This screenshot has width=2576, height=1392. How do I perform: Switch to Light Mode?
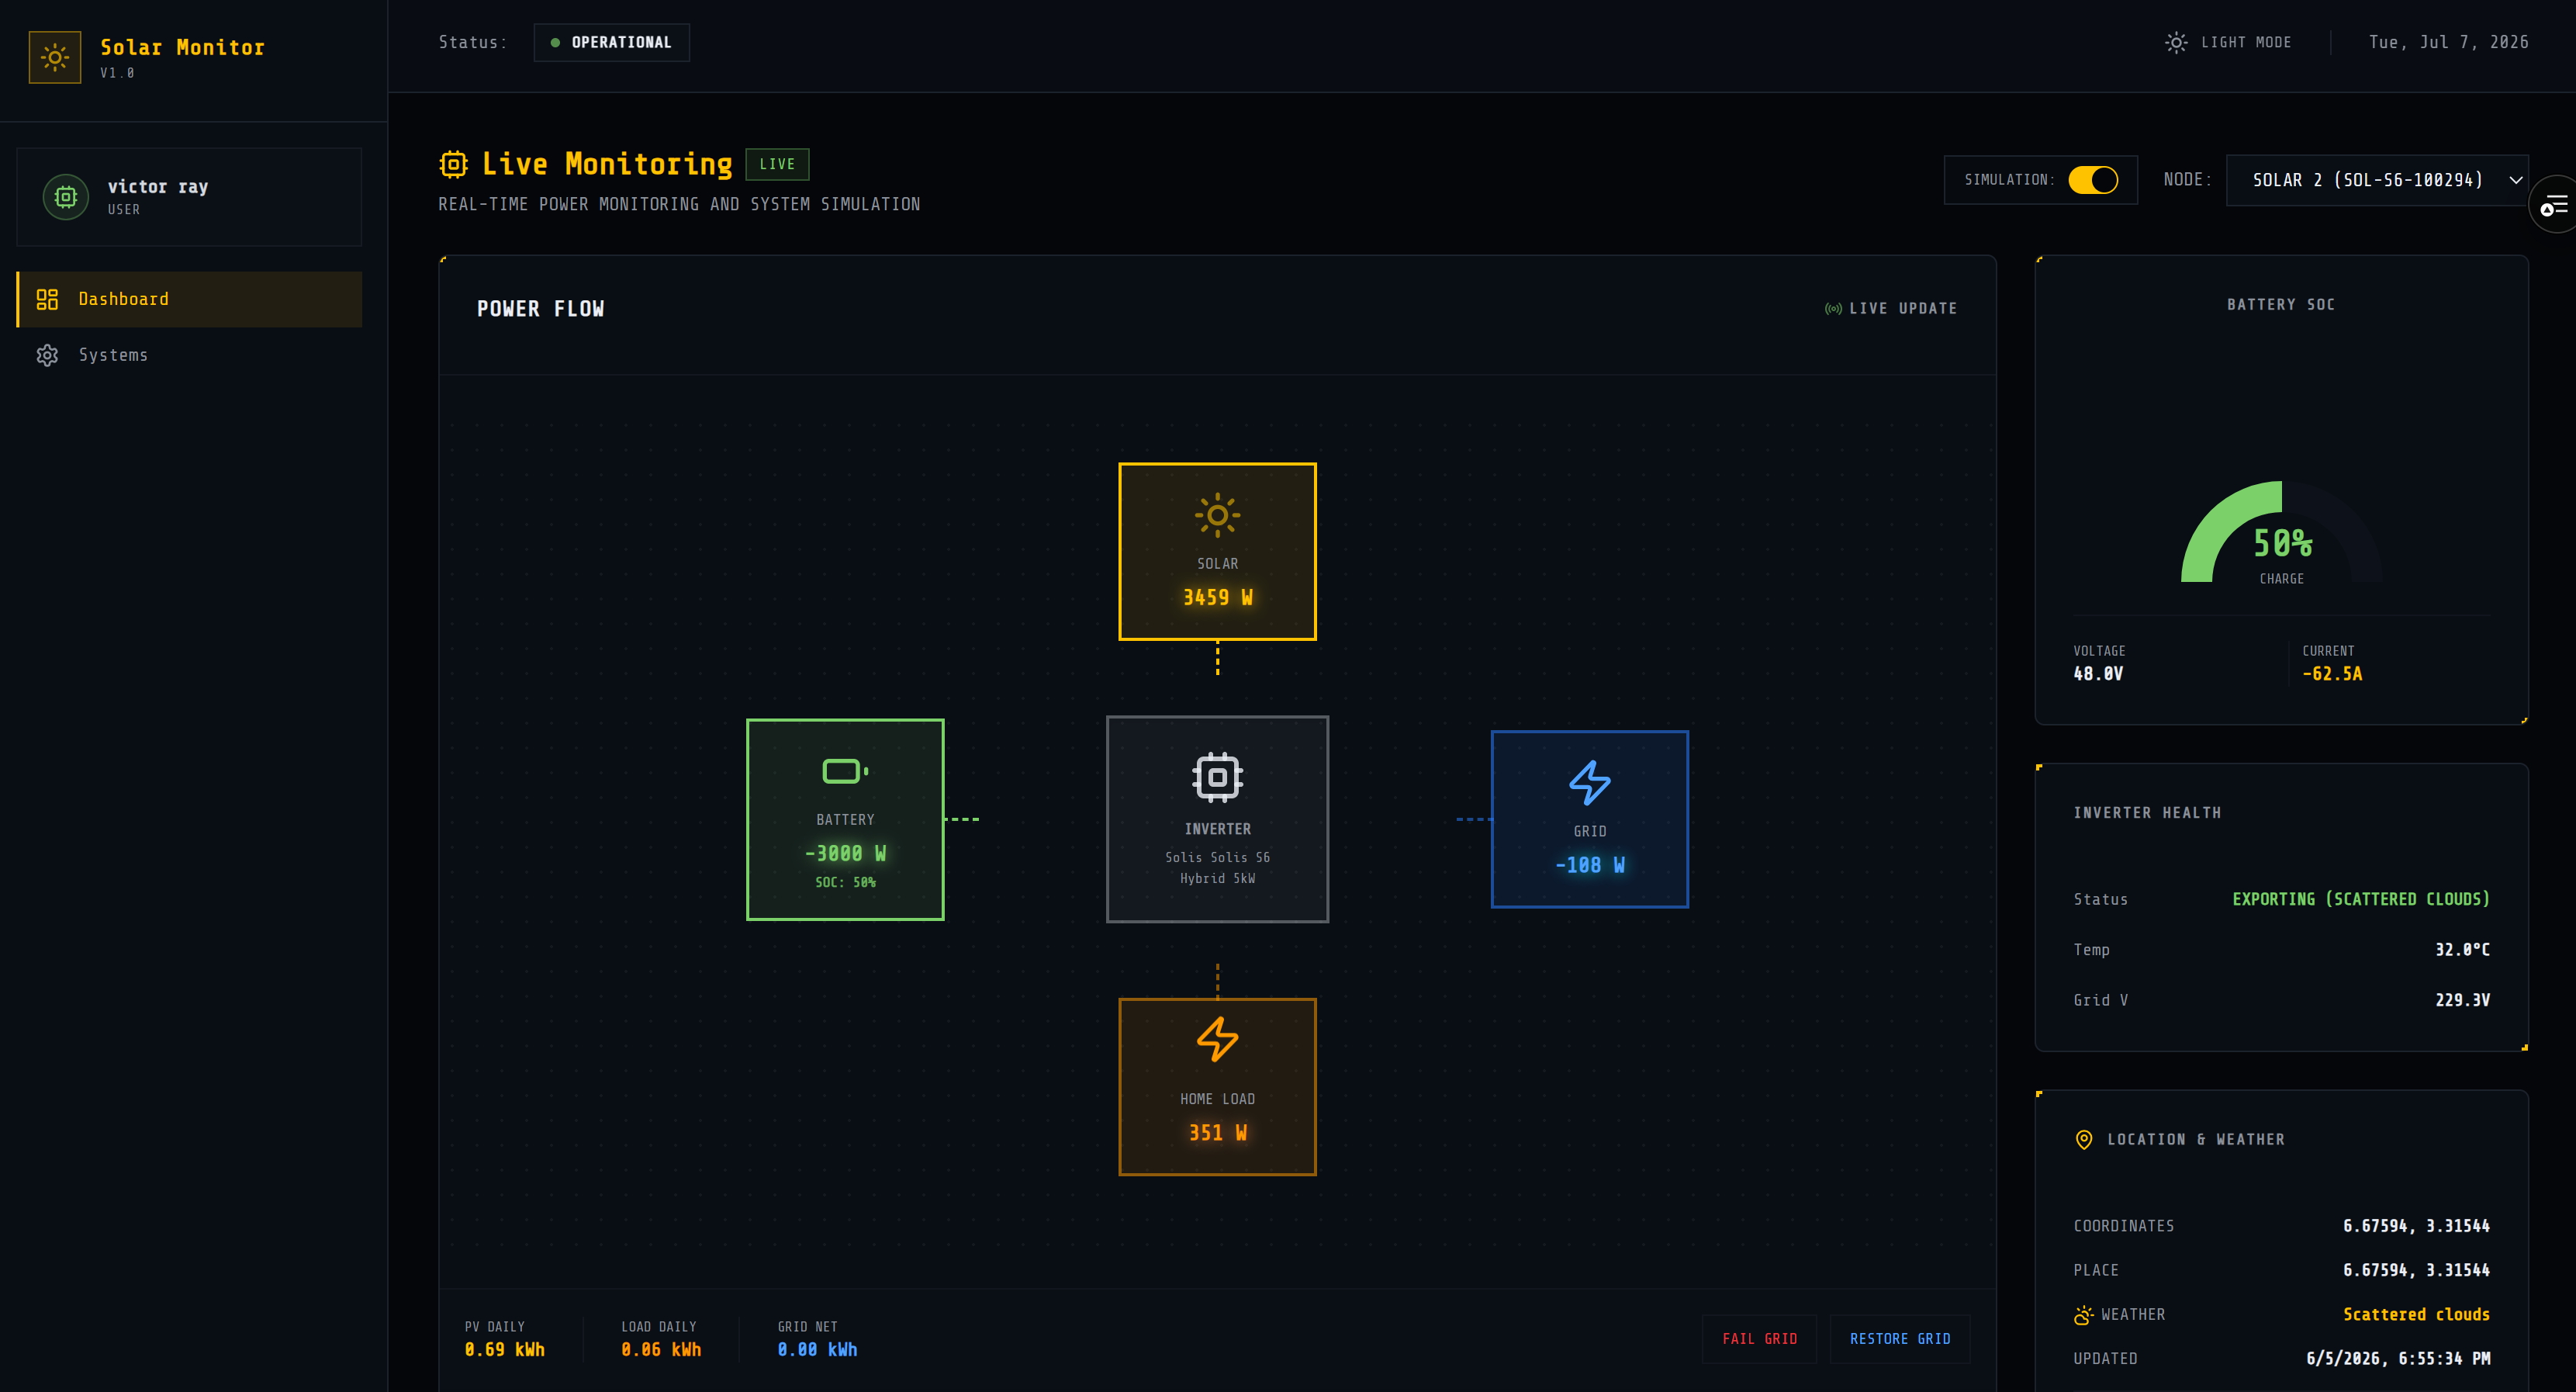coord(2228,42)
